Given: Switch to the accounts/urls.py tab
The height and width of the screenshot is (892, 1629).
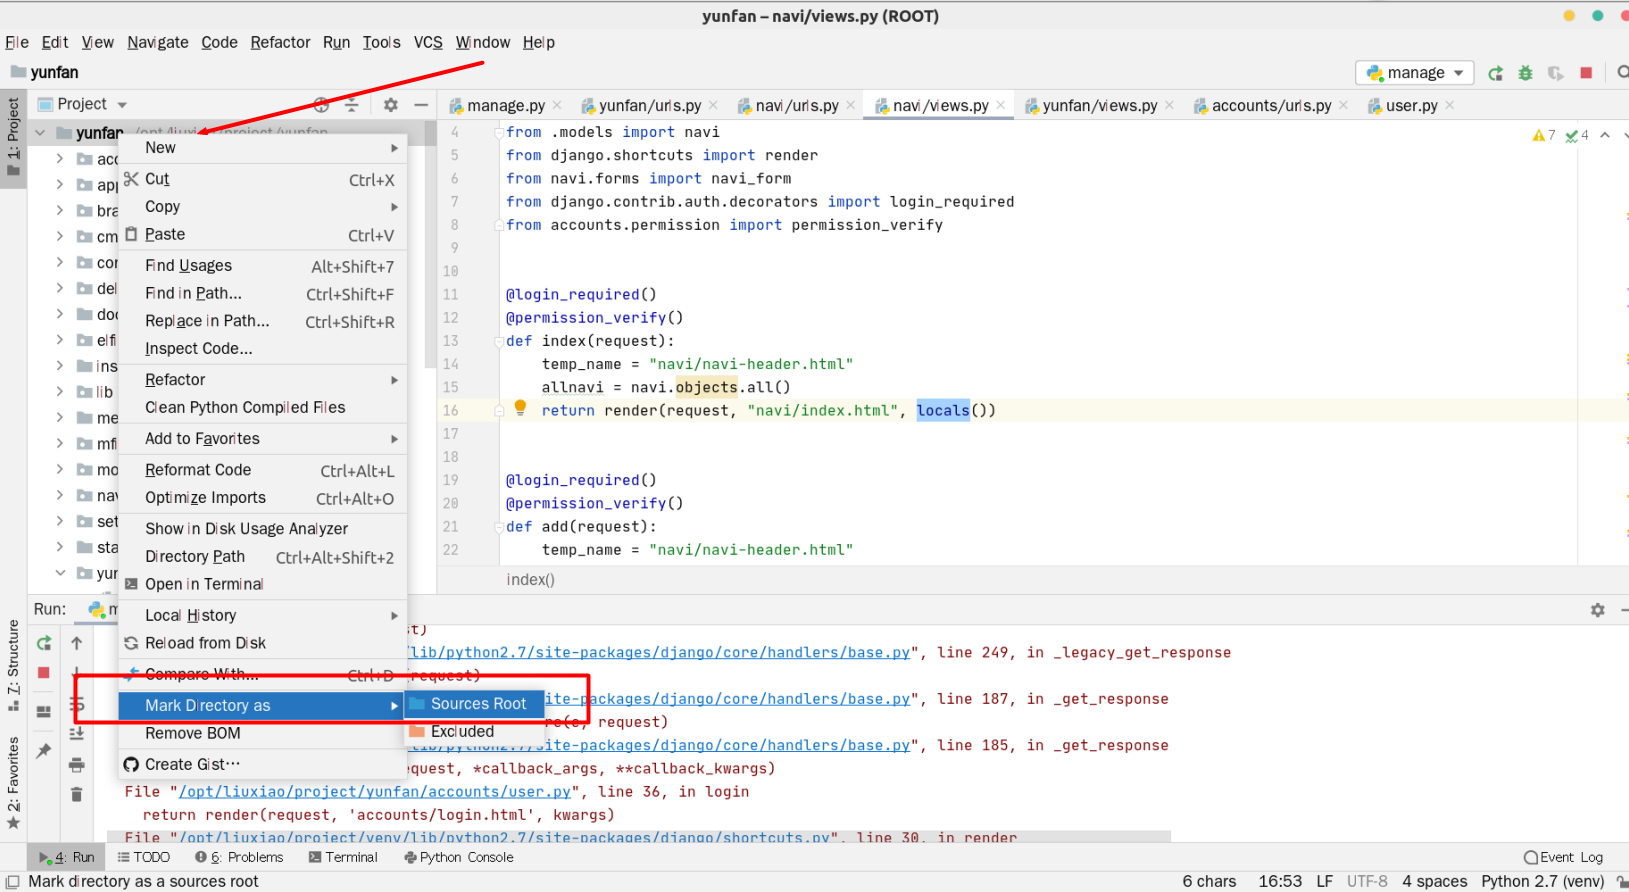Looking at the screenshot, I should pyautogui.click(x=1270, y=105).
